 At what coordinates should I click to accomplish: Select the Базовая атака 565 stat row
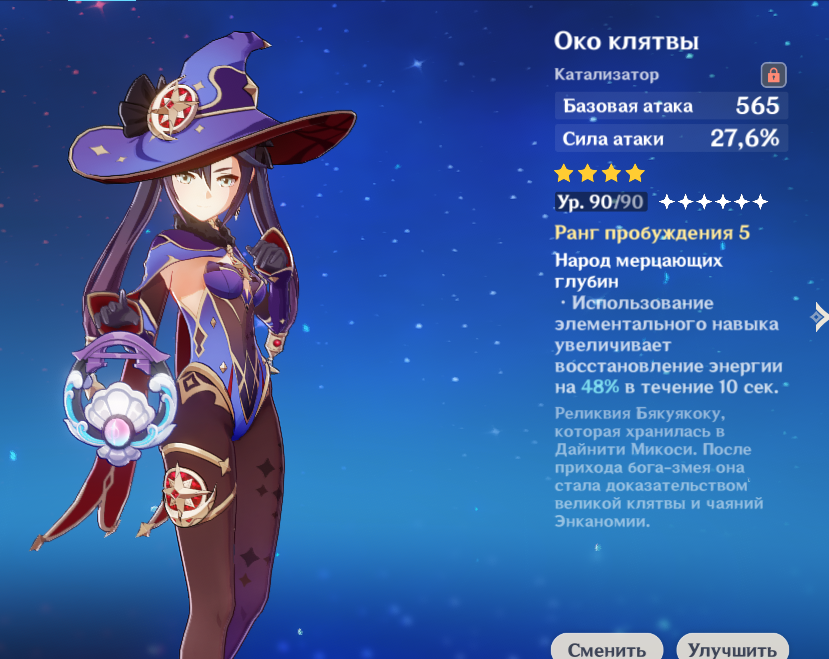click(671, 106)
